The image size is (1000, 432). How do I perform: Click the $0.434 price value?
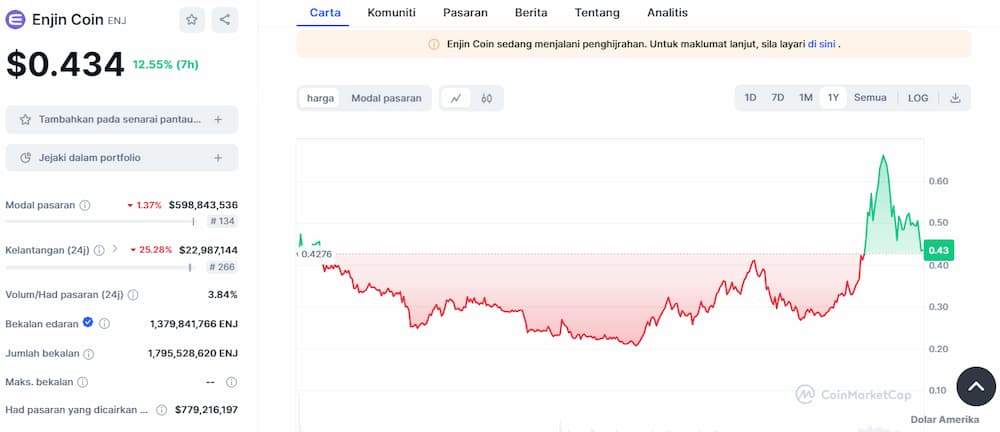tap(65, 64)
